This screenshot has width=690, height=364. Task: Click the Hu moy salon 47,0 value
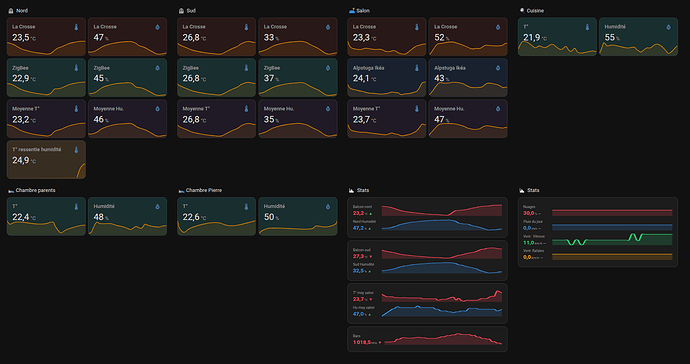[358, 314]
